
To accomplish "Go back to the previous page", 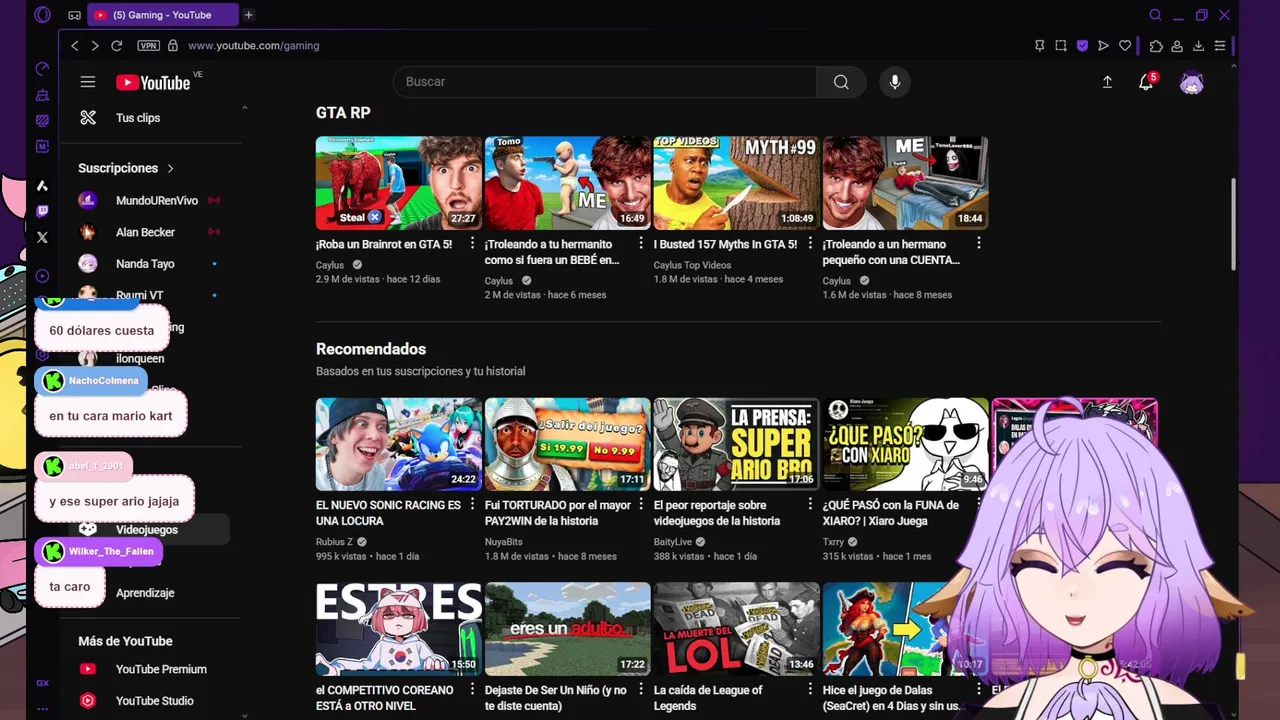I will coord(74,46).
